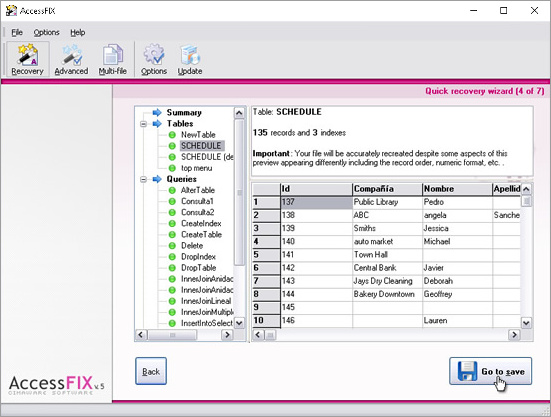Select the NewTable tree item
The width and height of the screenshot is (551, 417).
coord(198,135)
